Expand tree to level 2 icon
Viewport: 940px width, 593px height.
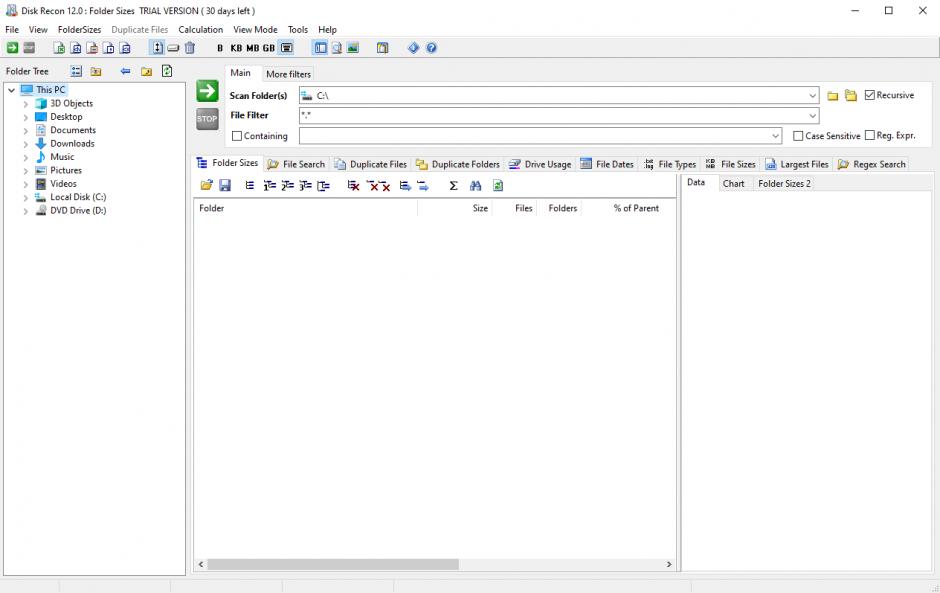288,186
